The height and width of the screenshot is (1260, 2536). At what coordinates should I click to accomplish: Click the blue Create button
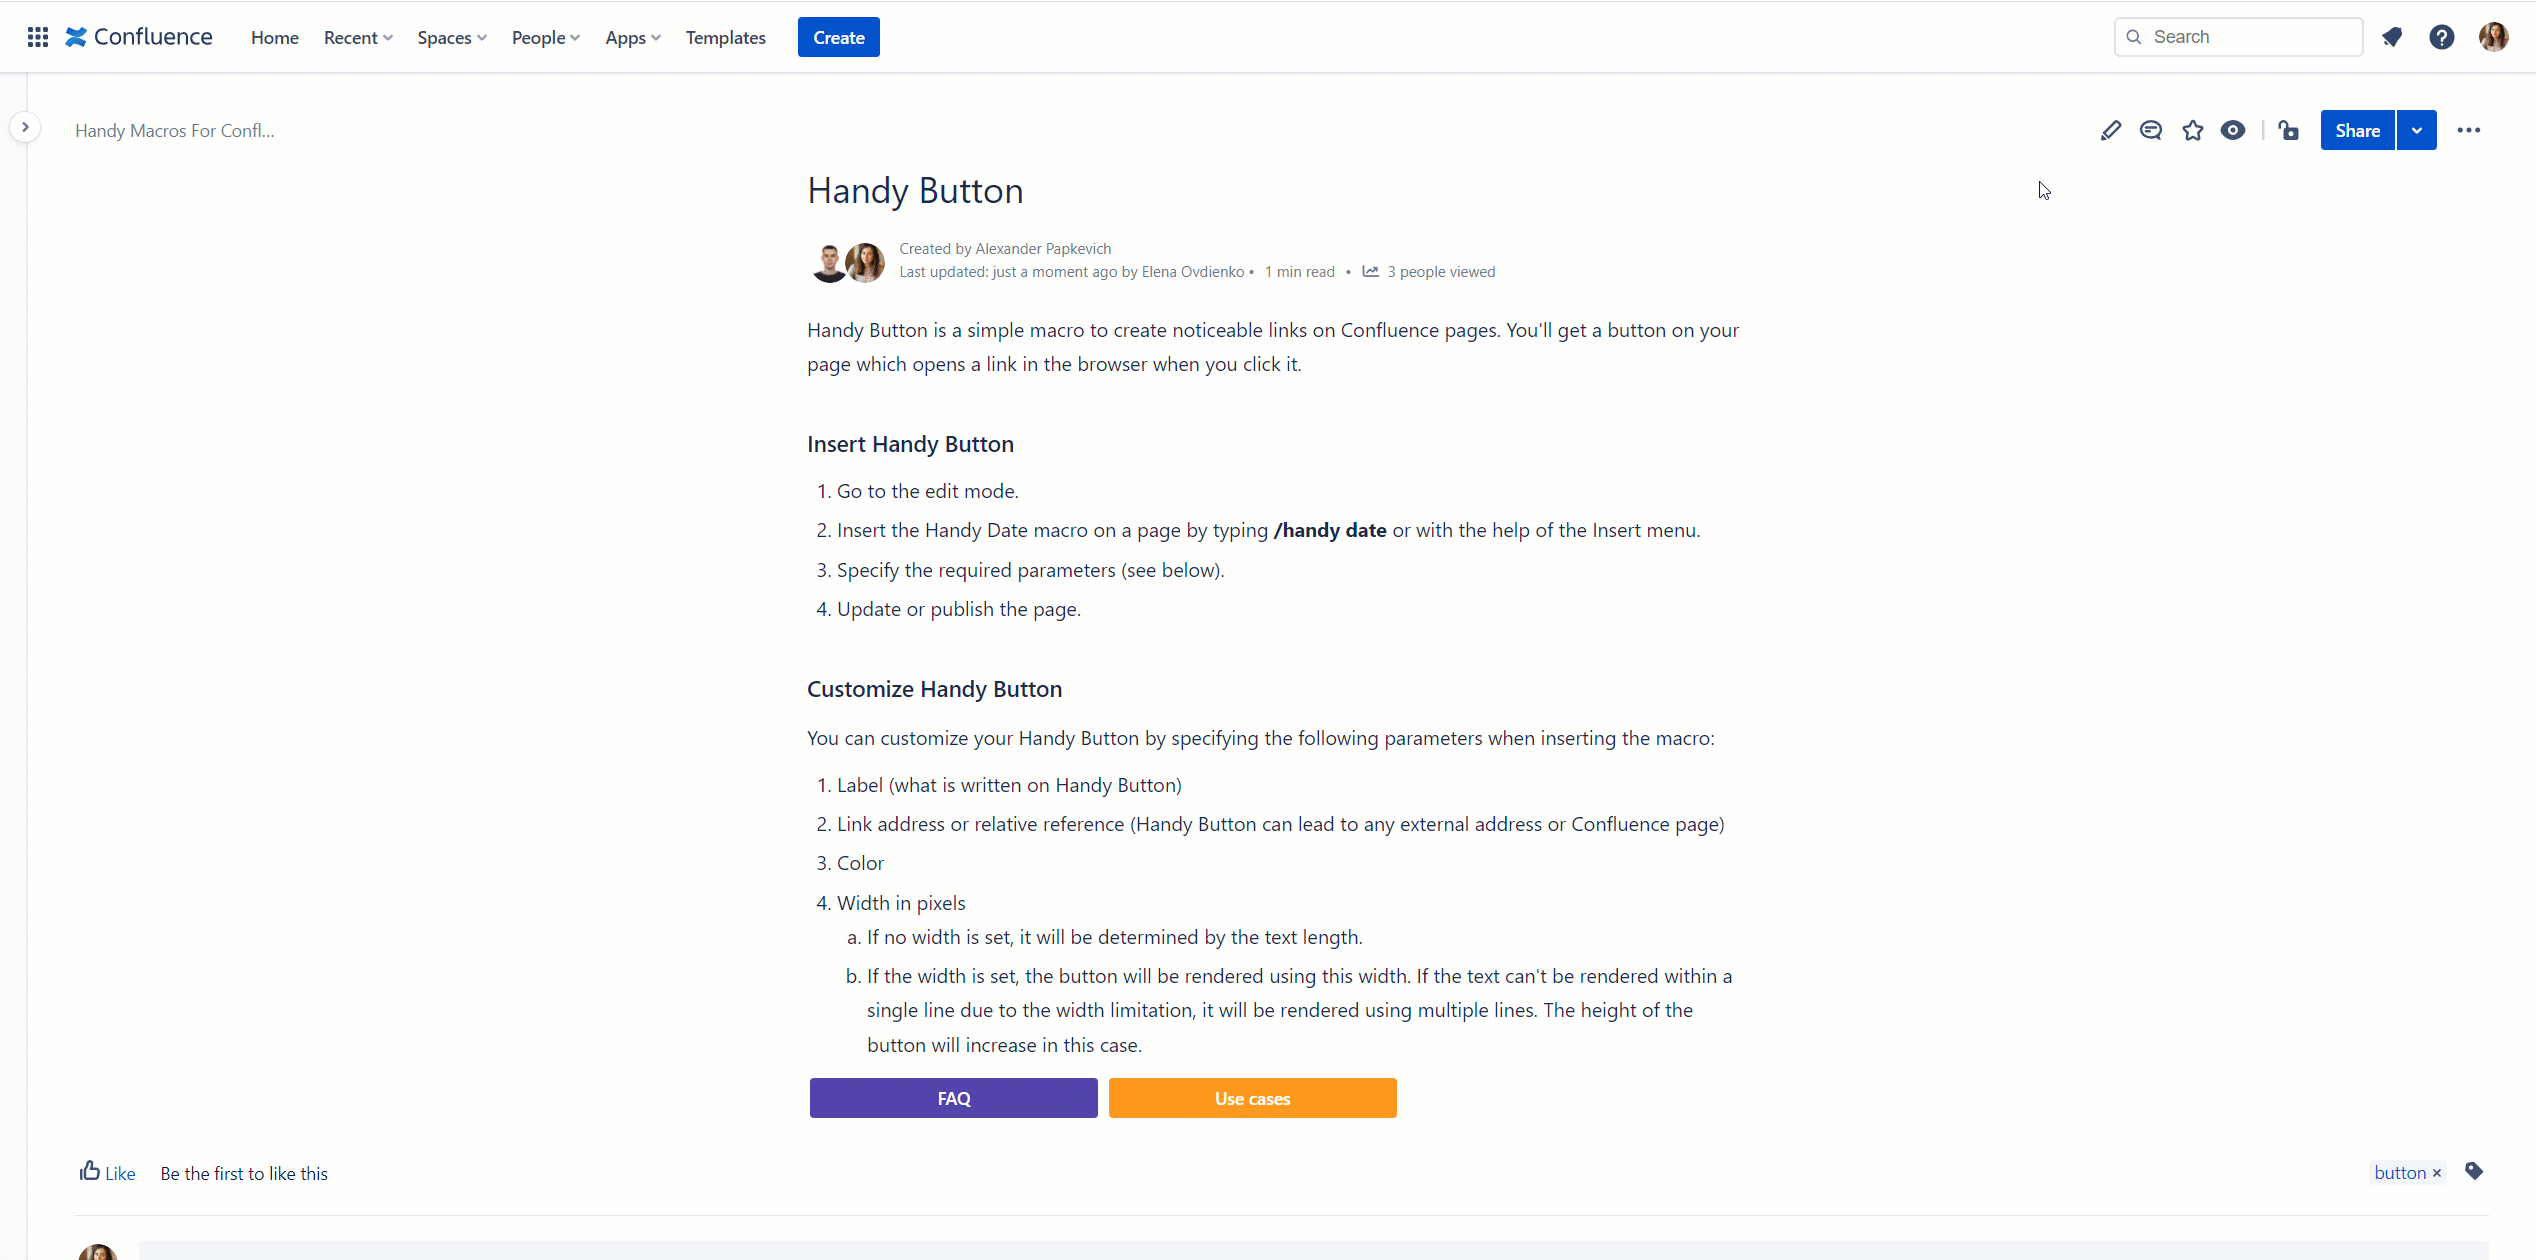click(x=838, y=37)
